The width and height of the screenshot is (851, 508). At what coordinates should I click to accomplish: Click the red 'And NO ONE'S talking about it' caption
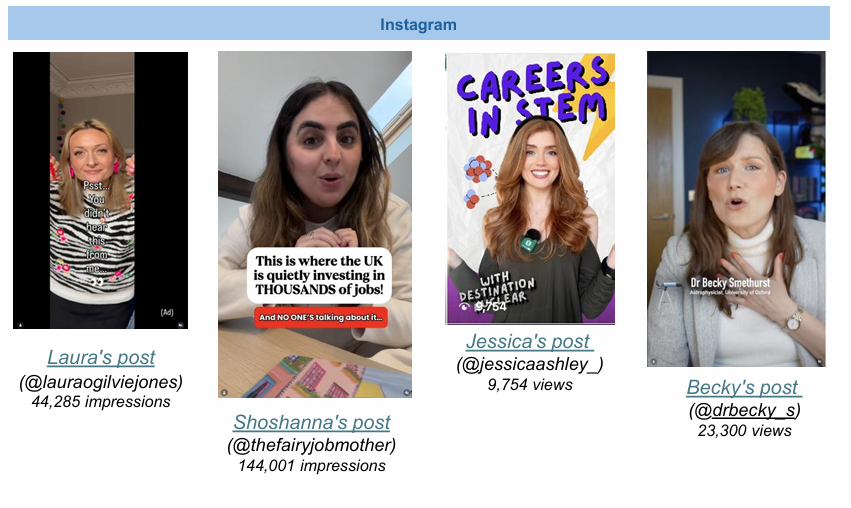(321, 318)
